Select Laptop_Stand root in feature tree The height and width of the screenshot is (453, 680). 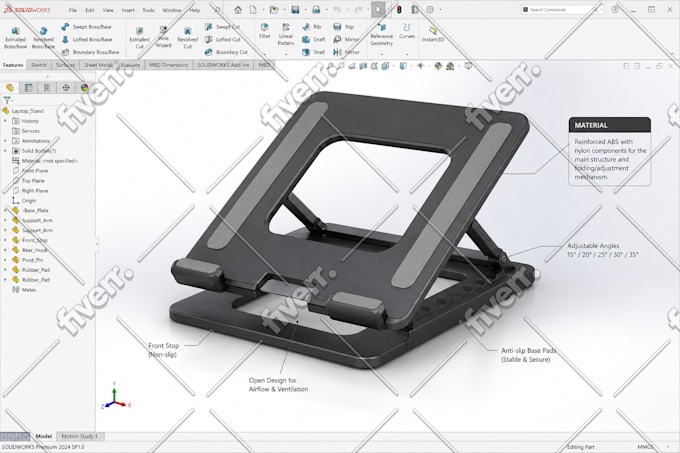[x=23, y=111]
